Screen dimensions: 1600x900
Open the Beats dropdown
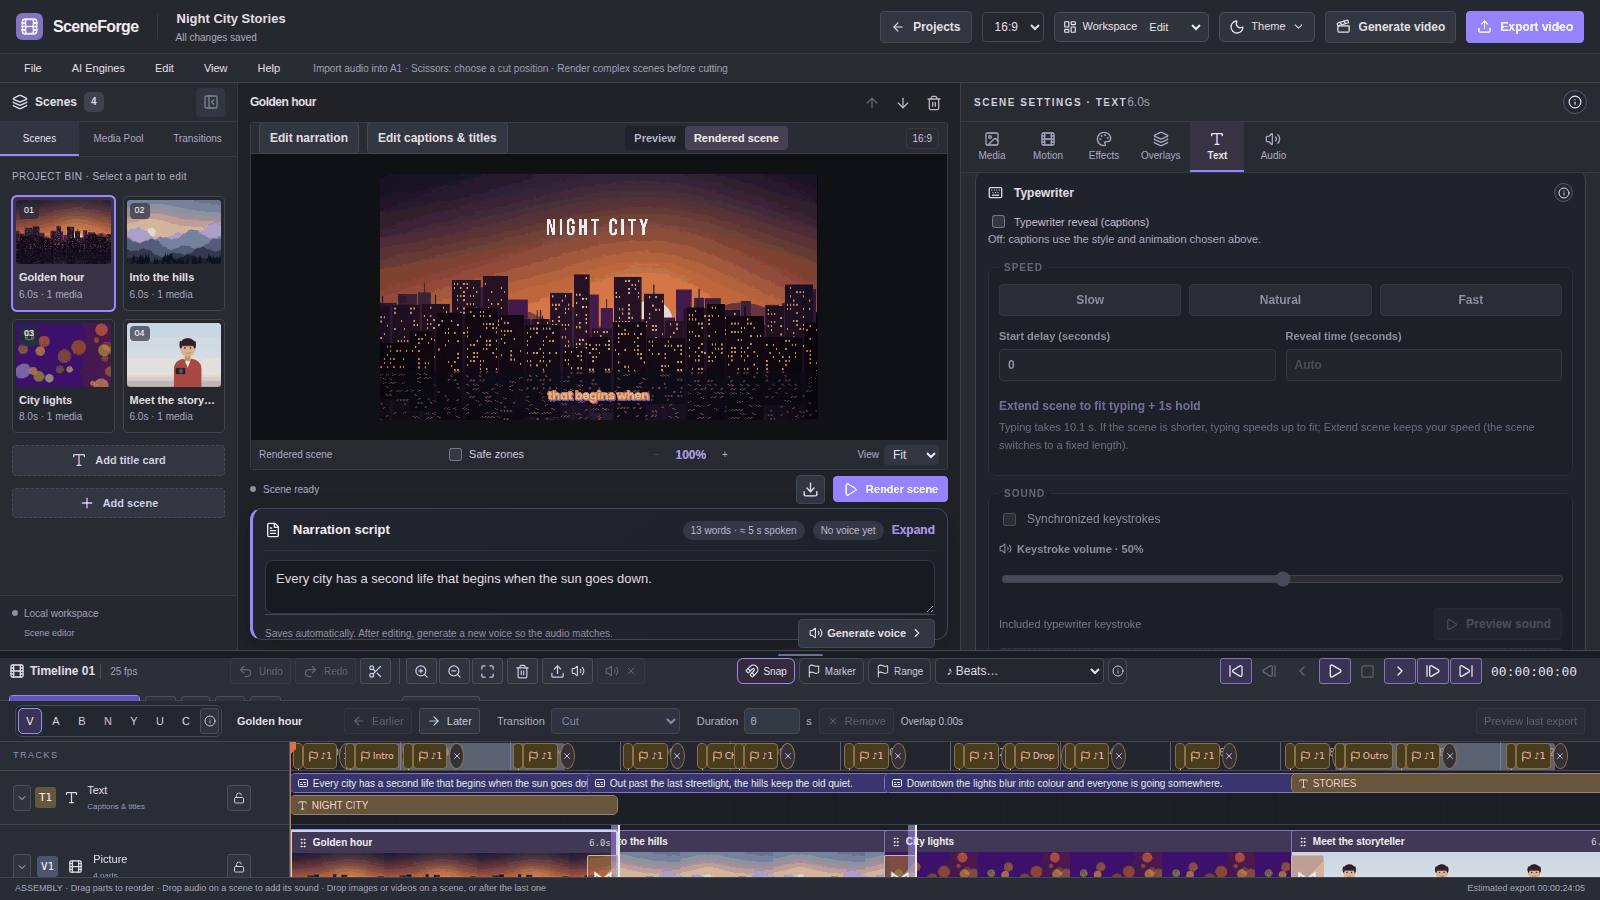(x=1020, y=671)
